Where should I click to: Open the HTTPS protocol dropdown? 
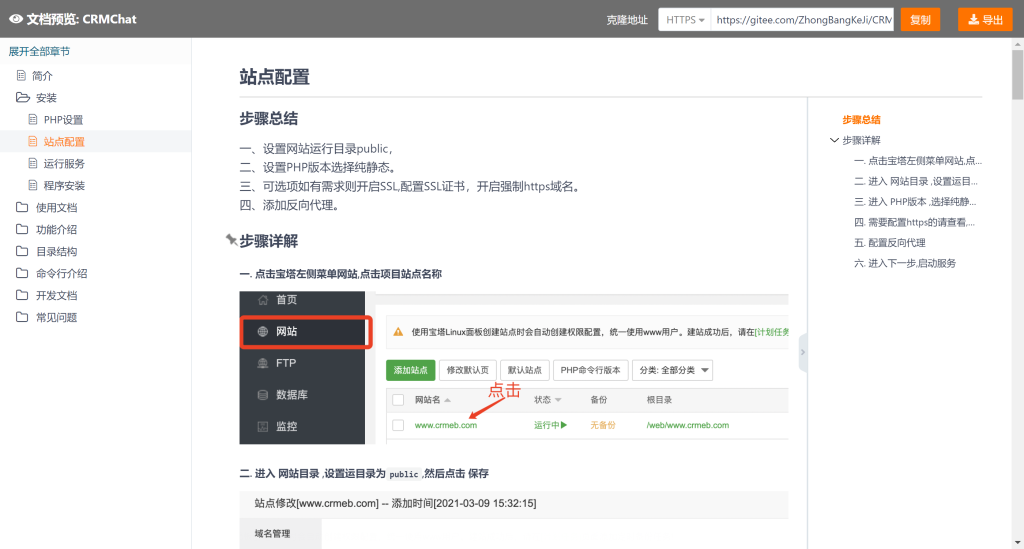pyautogui.click(x=684, y=20)
